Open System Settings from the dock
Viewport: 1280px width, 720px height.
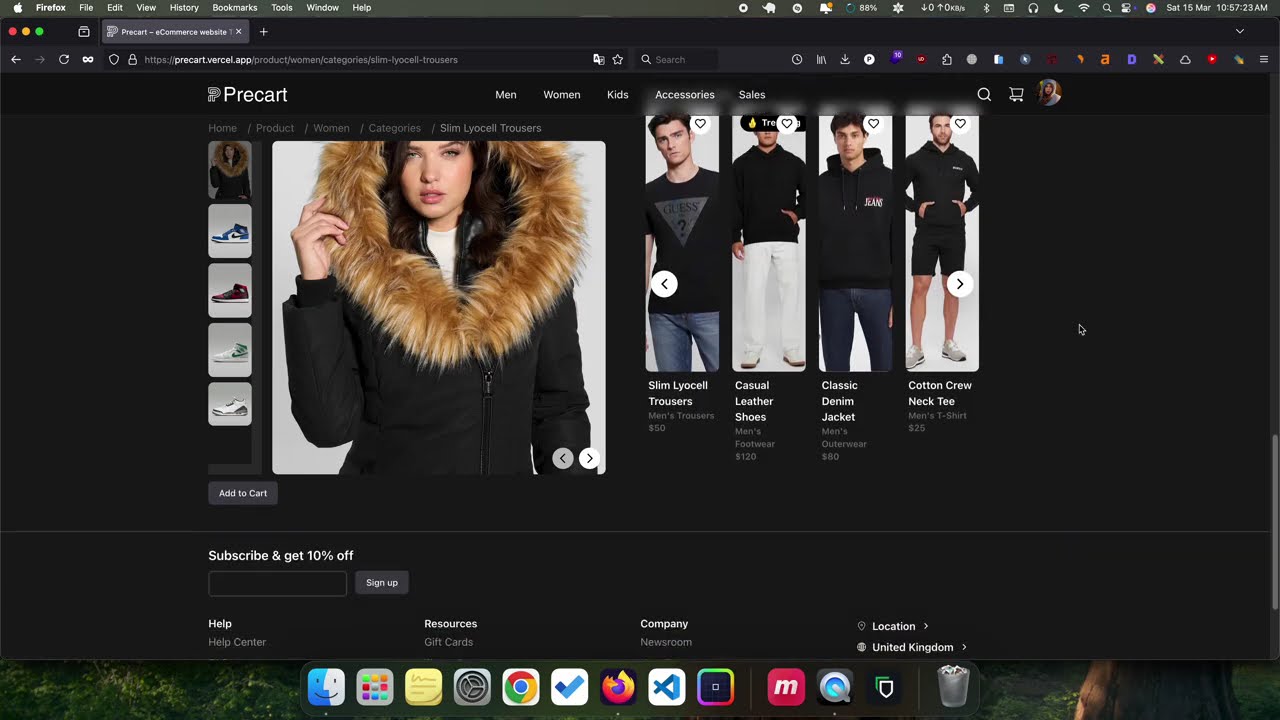[x=472, y=687]
